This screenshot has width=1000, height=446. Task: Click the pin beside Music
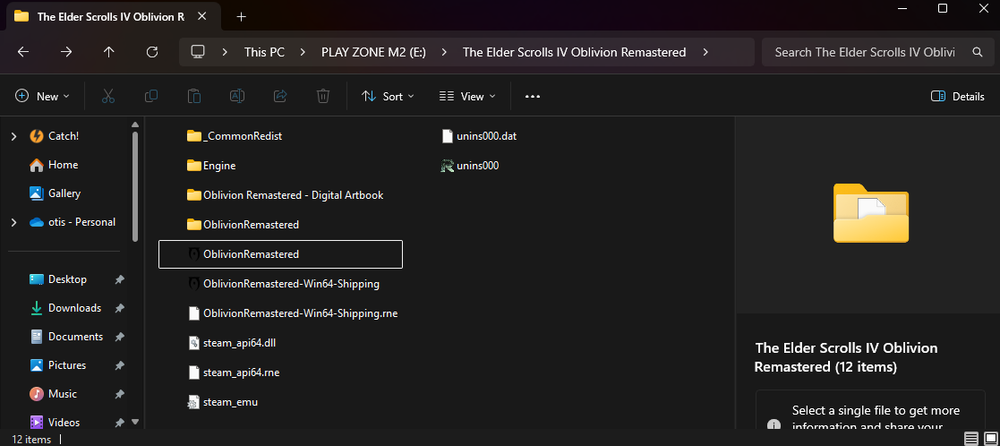tap(119, 394)
